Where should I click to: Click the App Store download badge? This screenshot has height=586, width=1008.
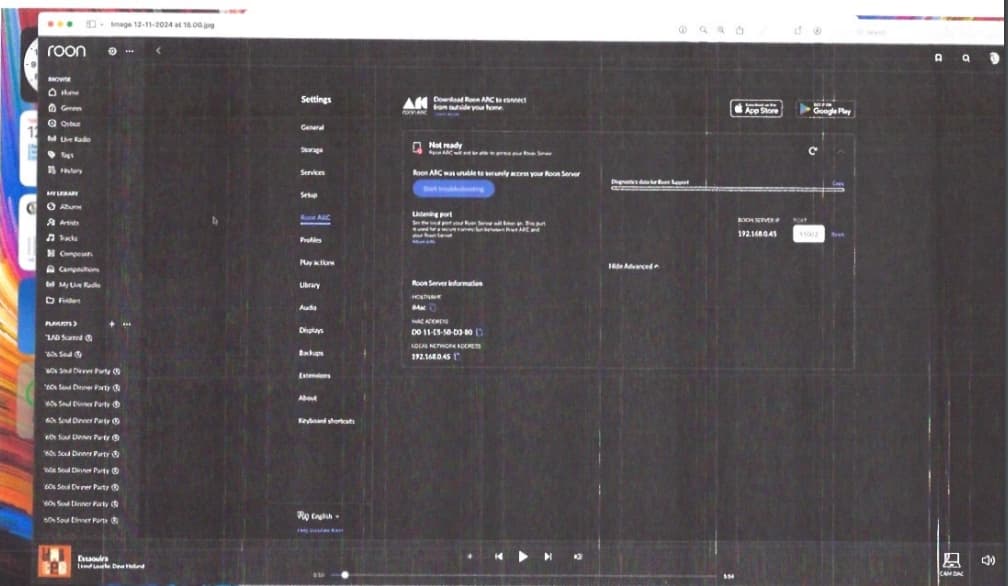756,109
